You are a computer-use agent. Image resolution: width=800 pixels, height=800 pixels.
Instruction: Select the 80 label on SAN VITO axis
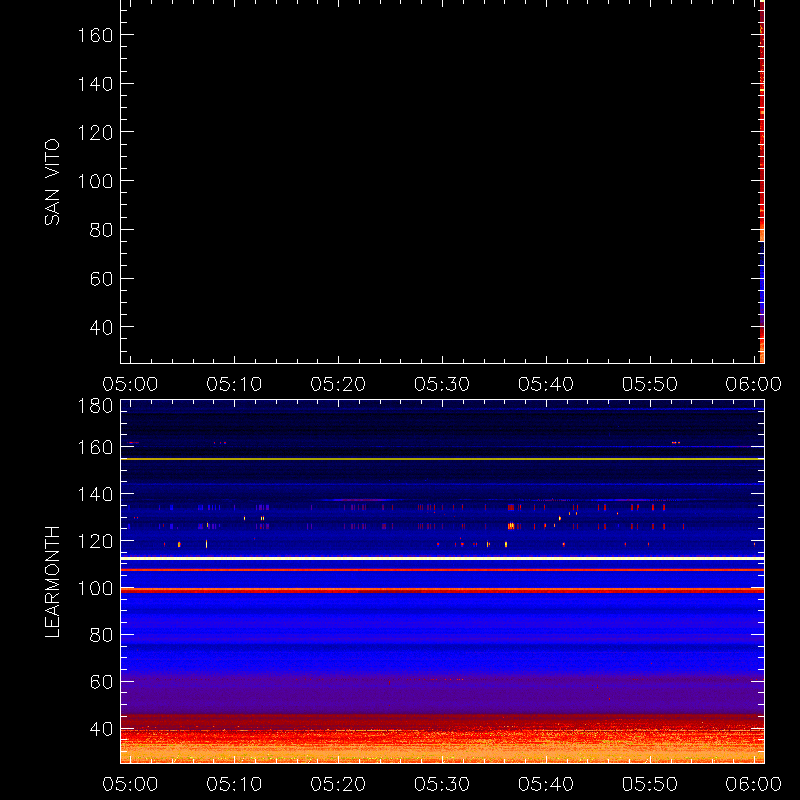pos(101,230)
